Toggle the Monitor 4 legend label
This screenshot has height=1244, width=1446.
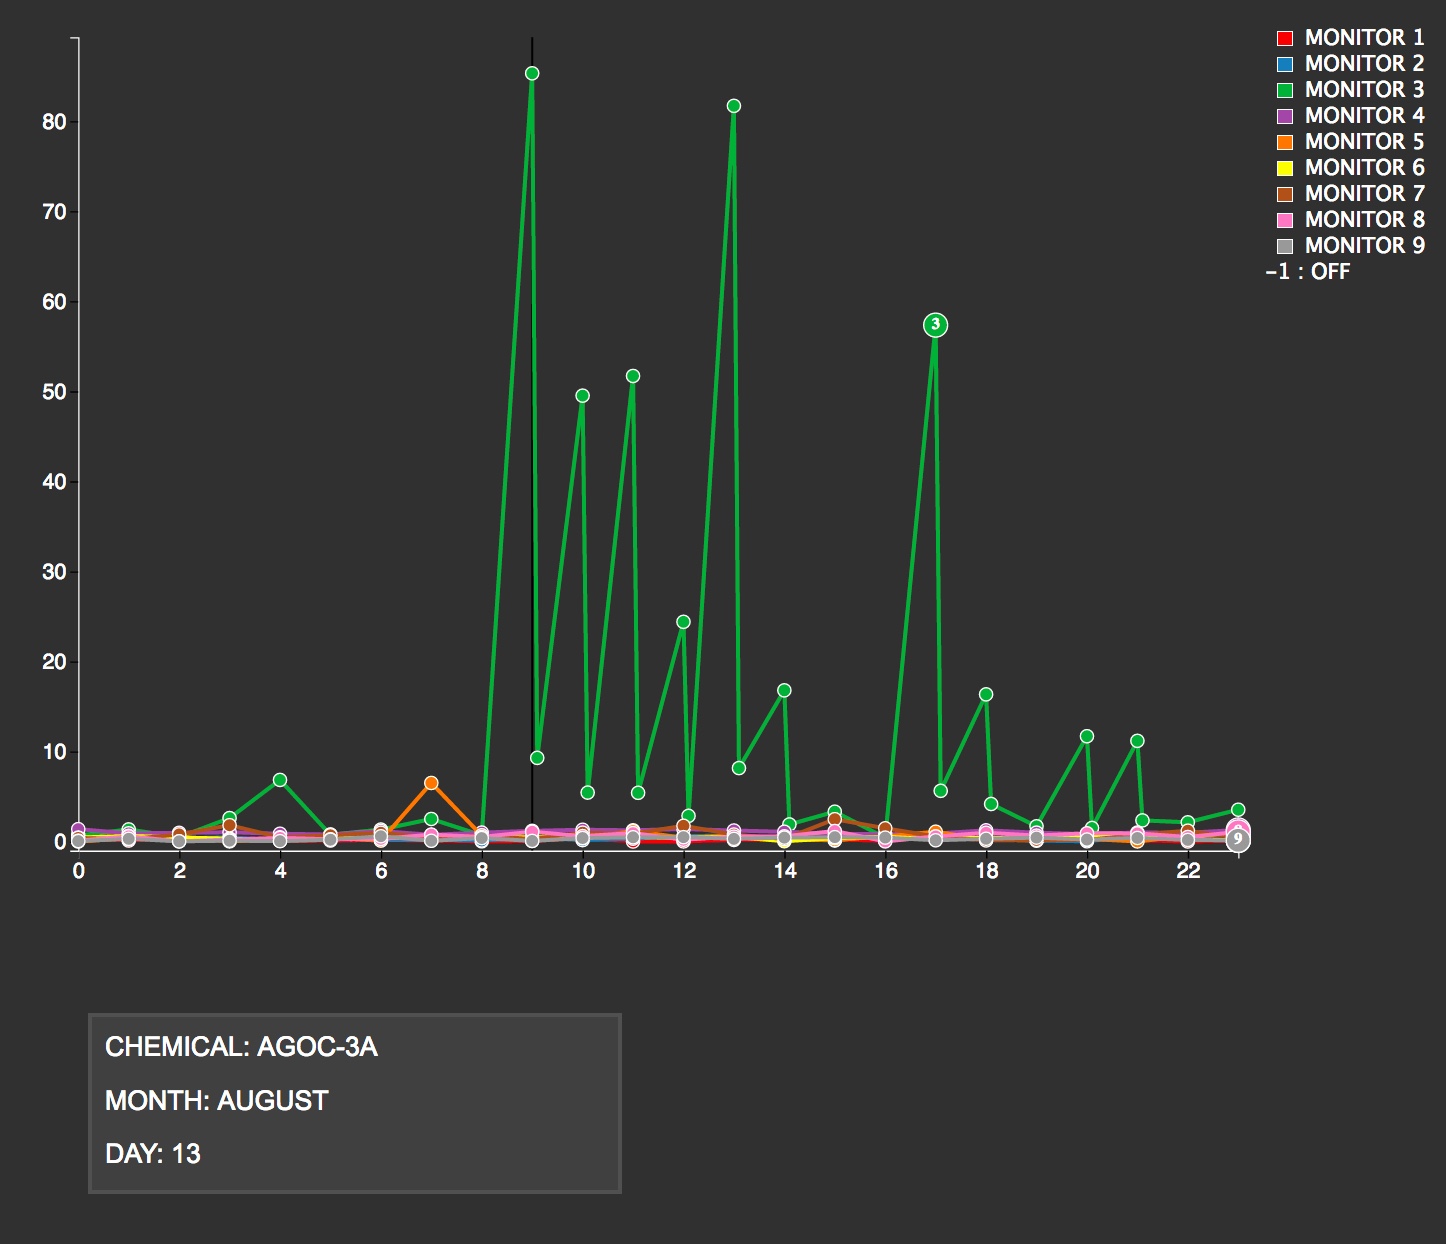click(x=1364, y=116)
